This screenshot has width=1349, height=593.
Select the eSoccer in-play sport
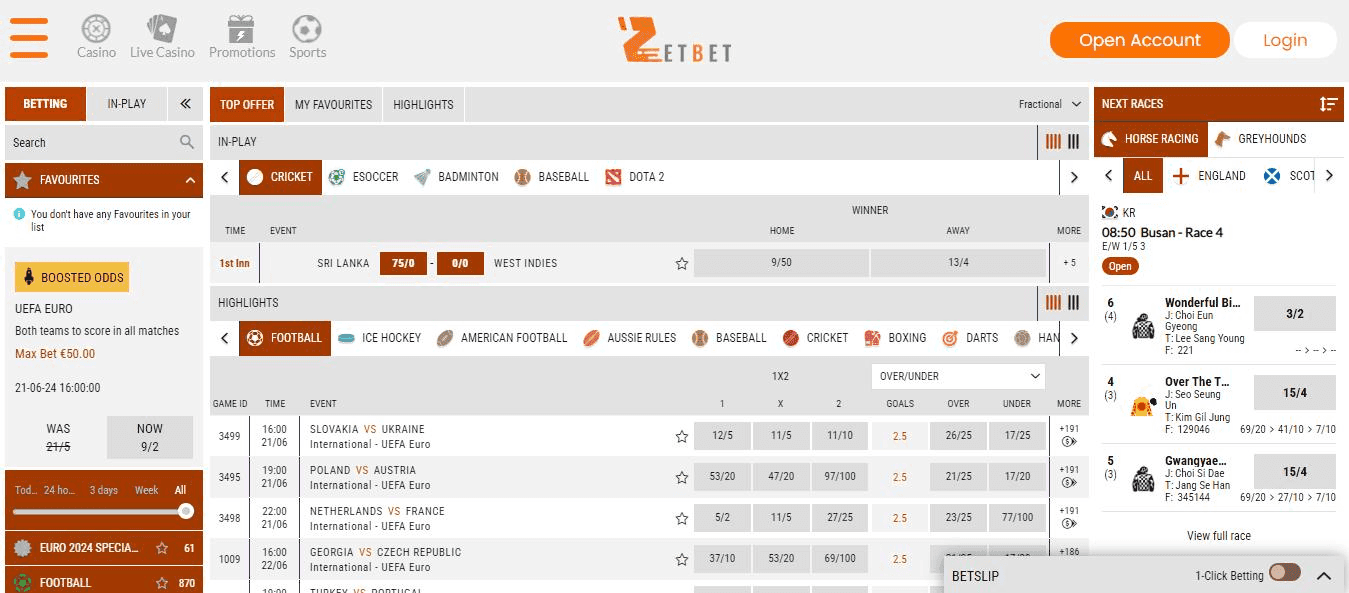363,177
